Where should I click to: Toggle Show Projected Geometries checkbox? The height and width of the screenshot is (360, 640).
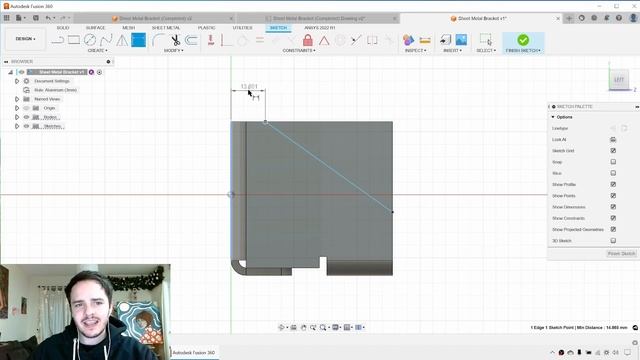(613, 229)
